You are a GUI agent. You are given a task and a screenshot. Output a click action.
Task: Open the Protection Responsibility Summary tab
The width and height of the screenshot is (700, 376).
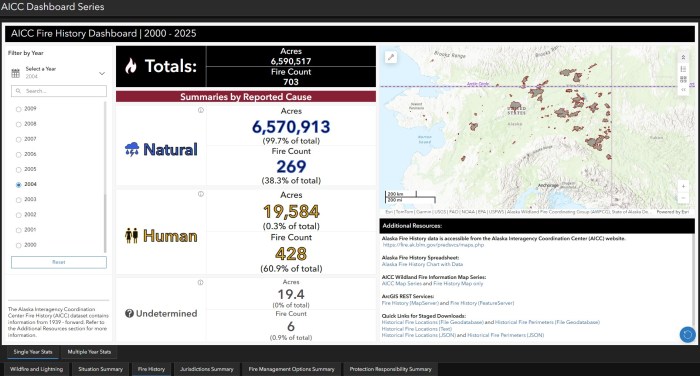(391, 369)
